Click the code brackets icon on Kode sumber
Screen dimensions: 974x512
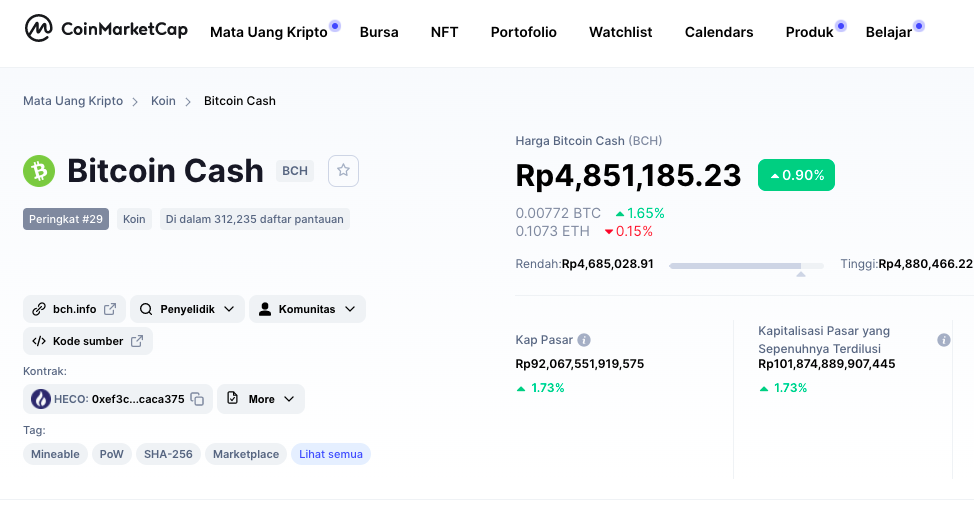(39, 341)
